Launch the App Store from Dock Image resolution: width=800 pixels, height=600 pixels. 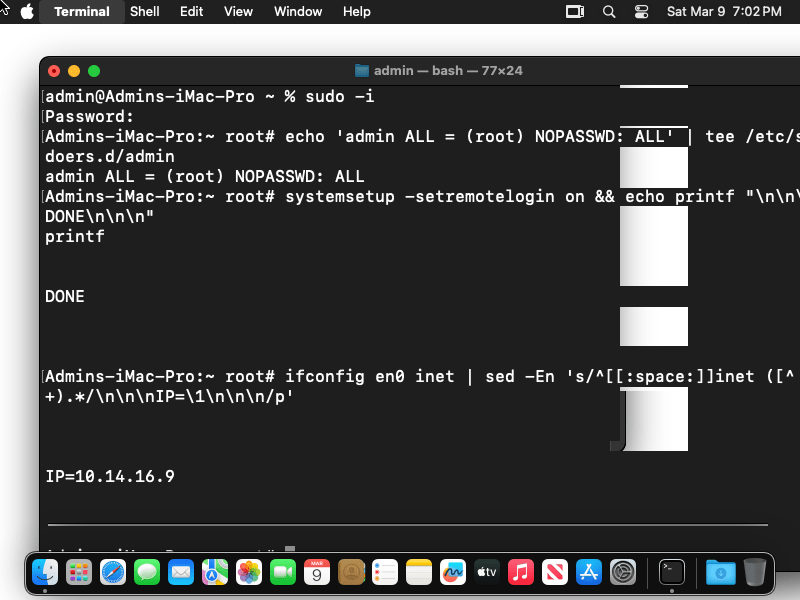[589, 572]
